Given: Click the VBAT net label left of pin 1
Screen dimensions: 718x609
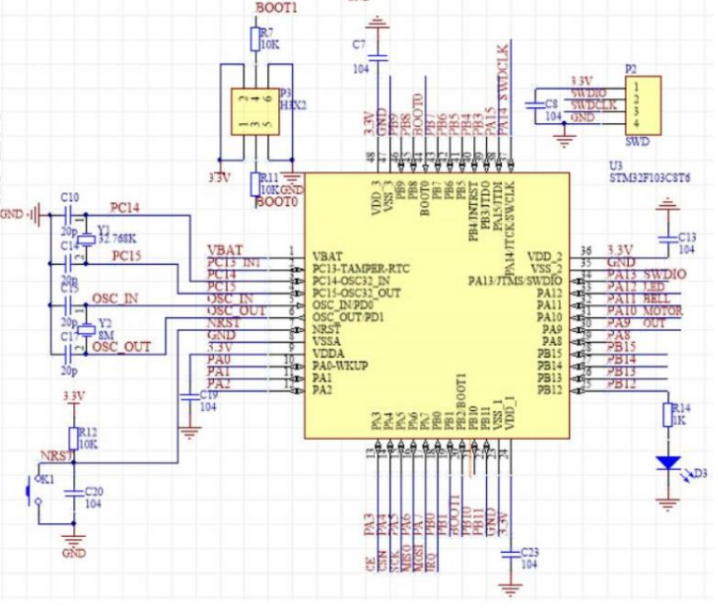Looking at the screenshot, I should [225, 250].
